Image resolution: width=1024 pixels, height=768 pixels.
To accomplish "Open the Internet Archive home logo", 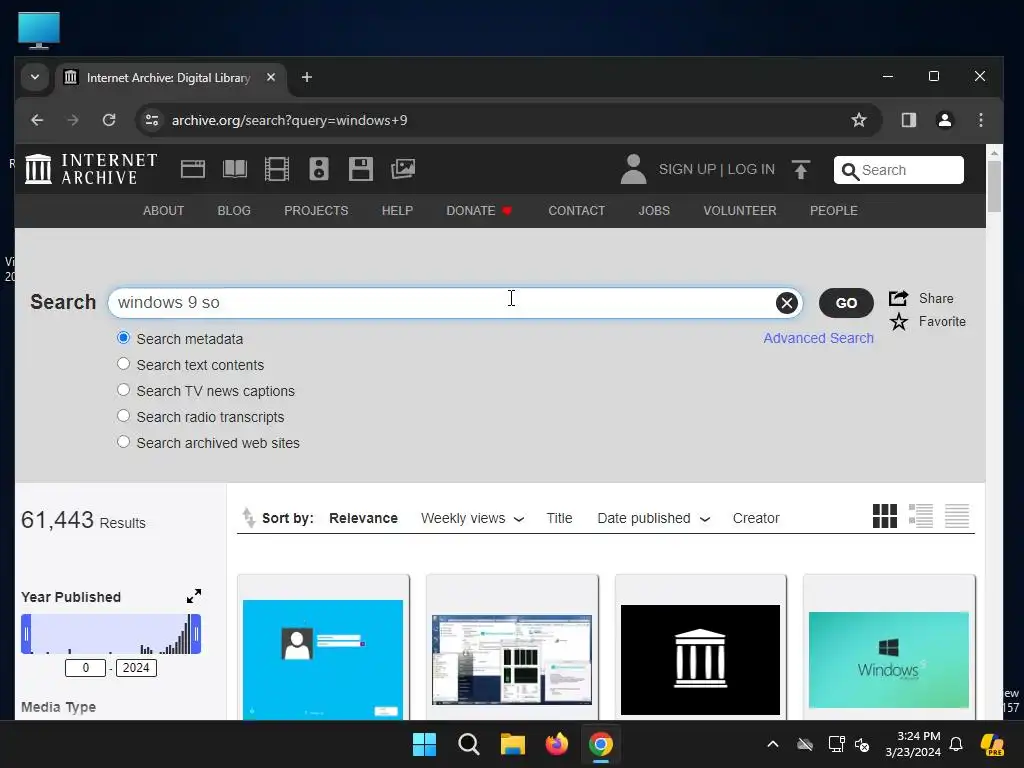I will pos(91,169).
